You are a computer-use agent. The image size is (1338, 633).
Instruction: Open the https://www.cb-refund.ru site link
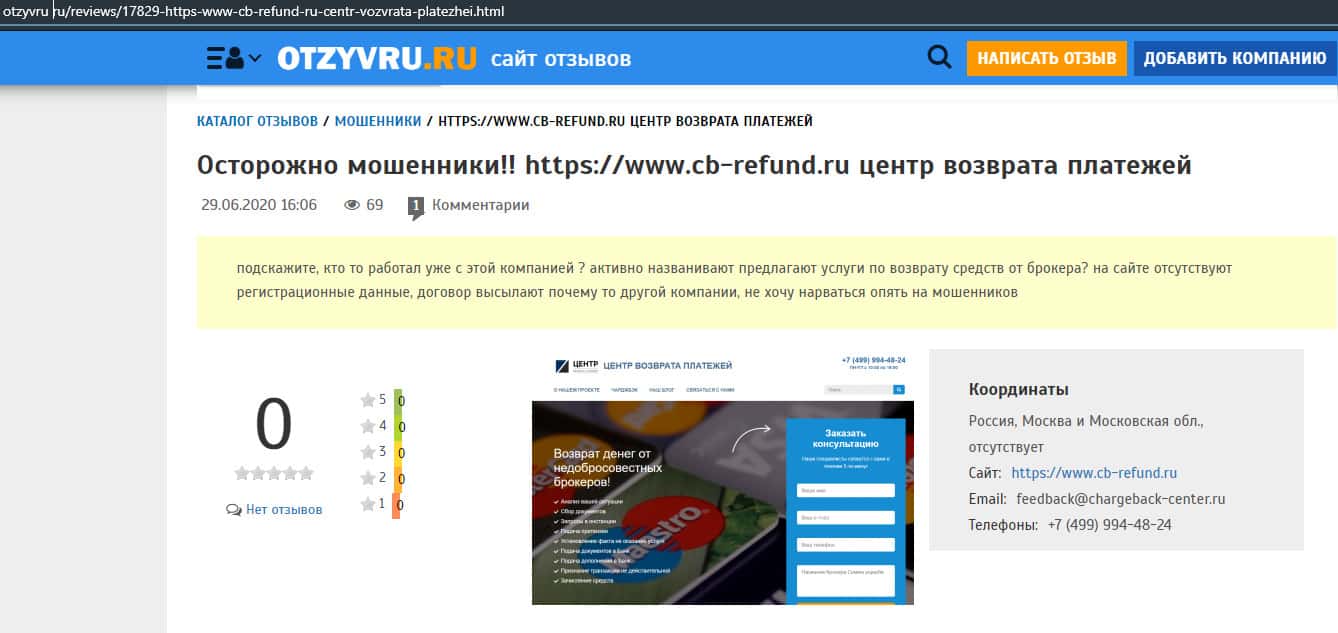point(1094,473)
